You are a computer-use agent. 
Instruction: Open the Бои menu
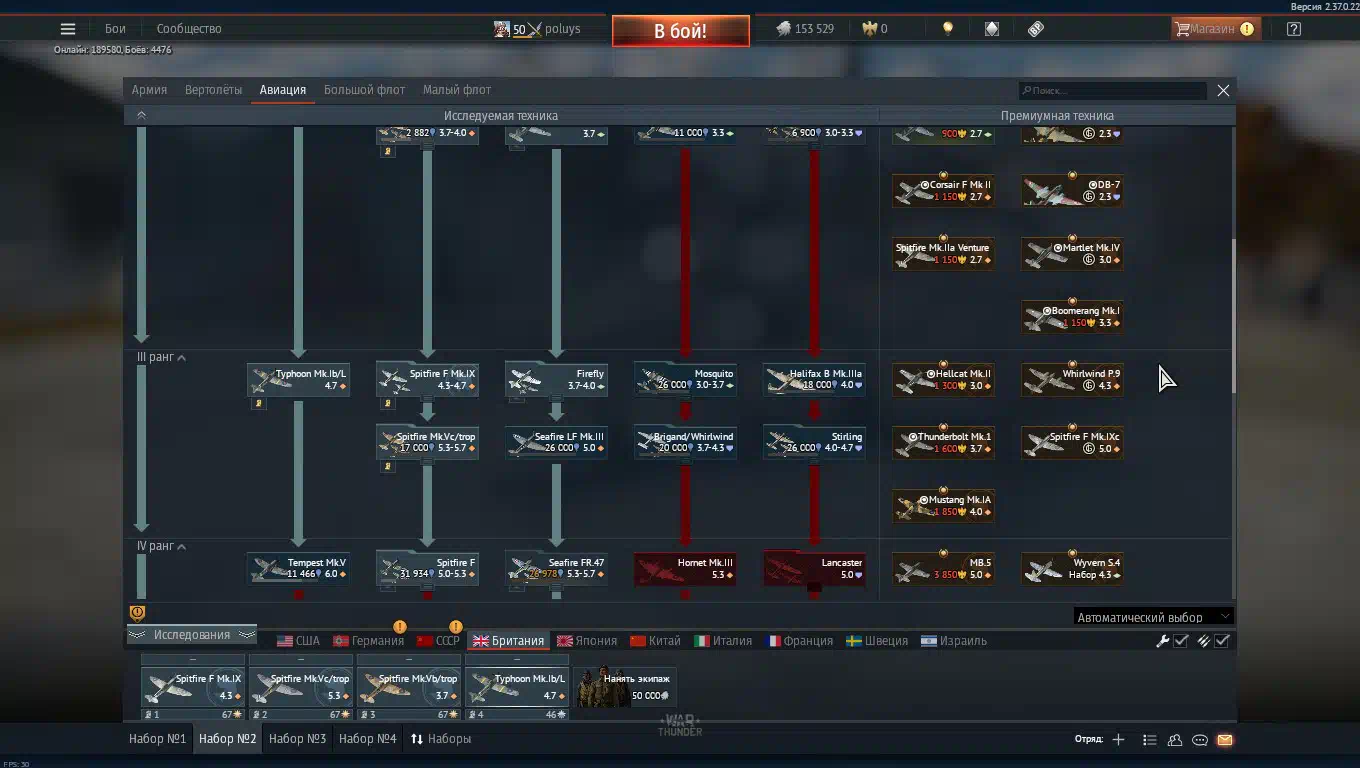[x=115, y=29]
